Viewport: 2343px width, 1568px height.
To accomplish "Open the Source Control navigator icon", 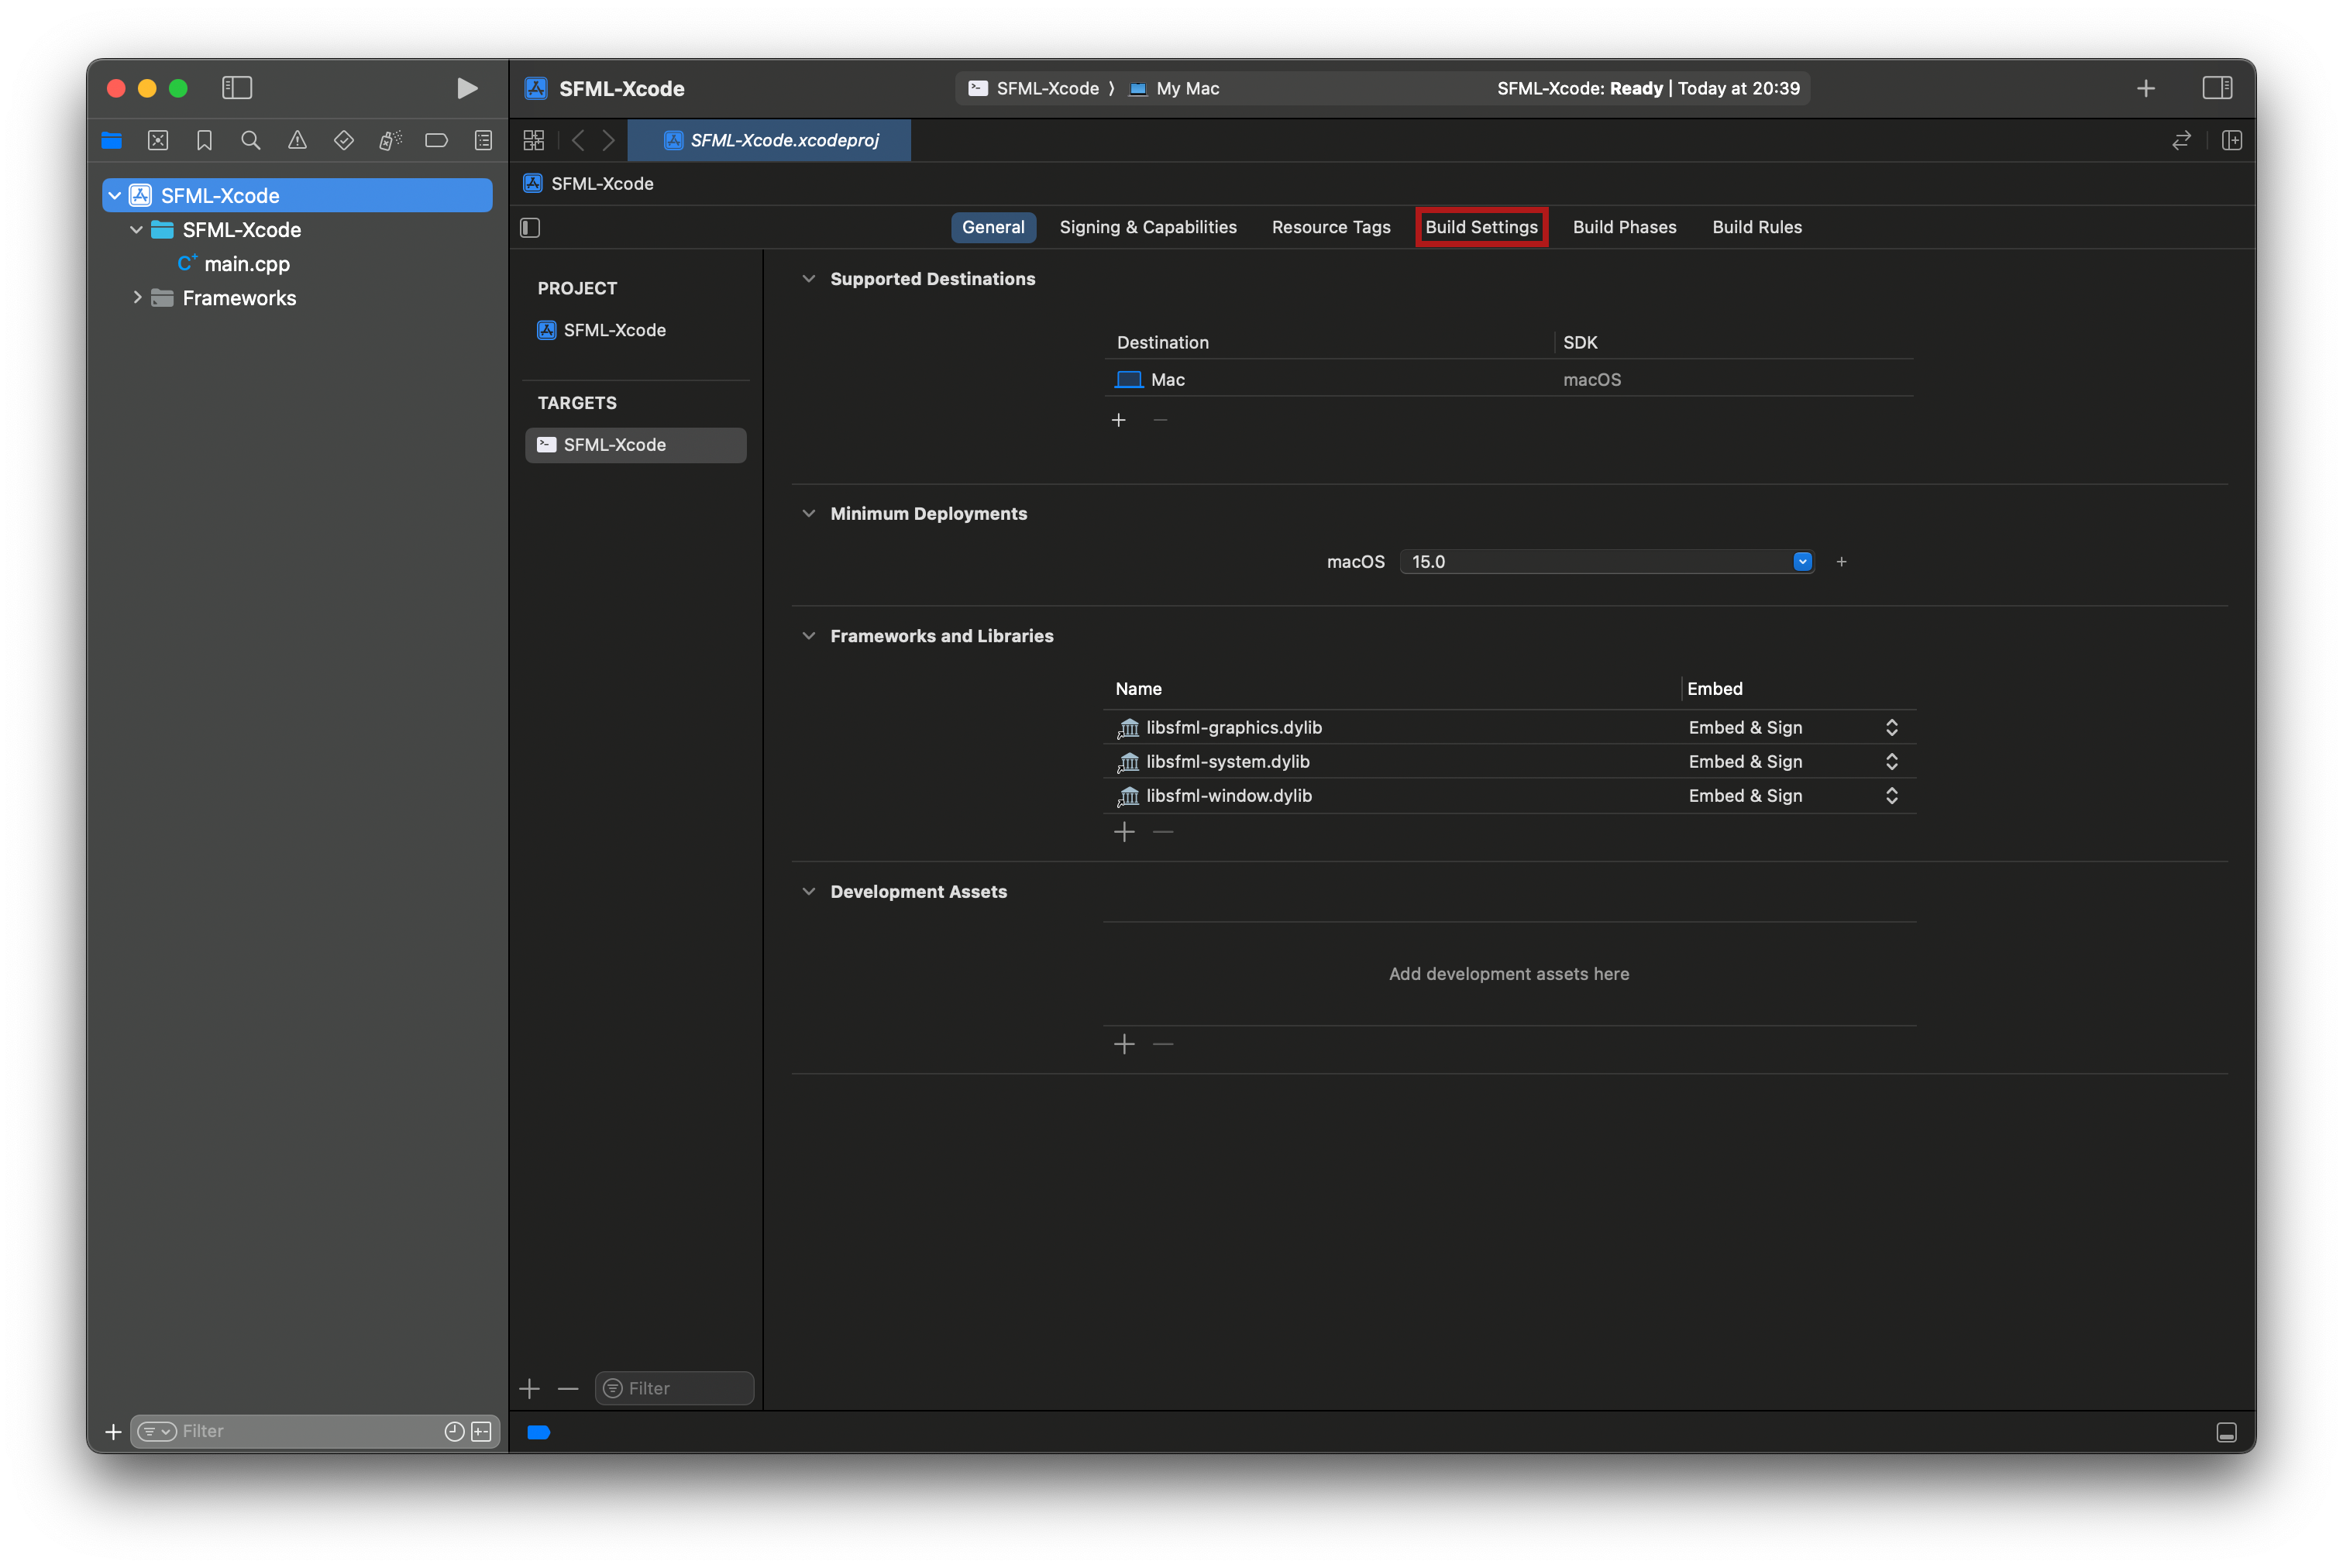I will pos(158,140).
